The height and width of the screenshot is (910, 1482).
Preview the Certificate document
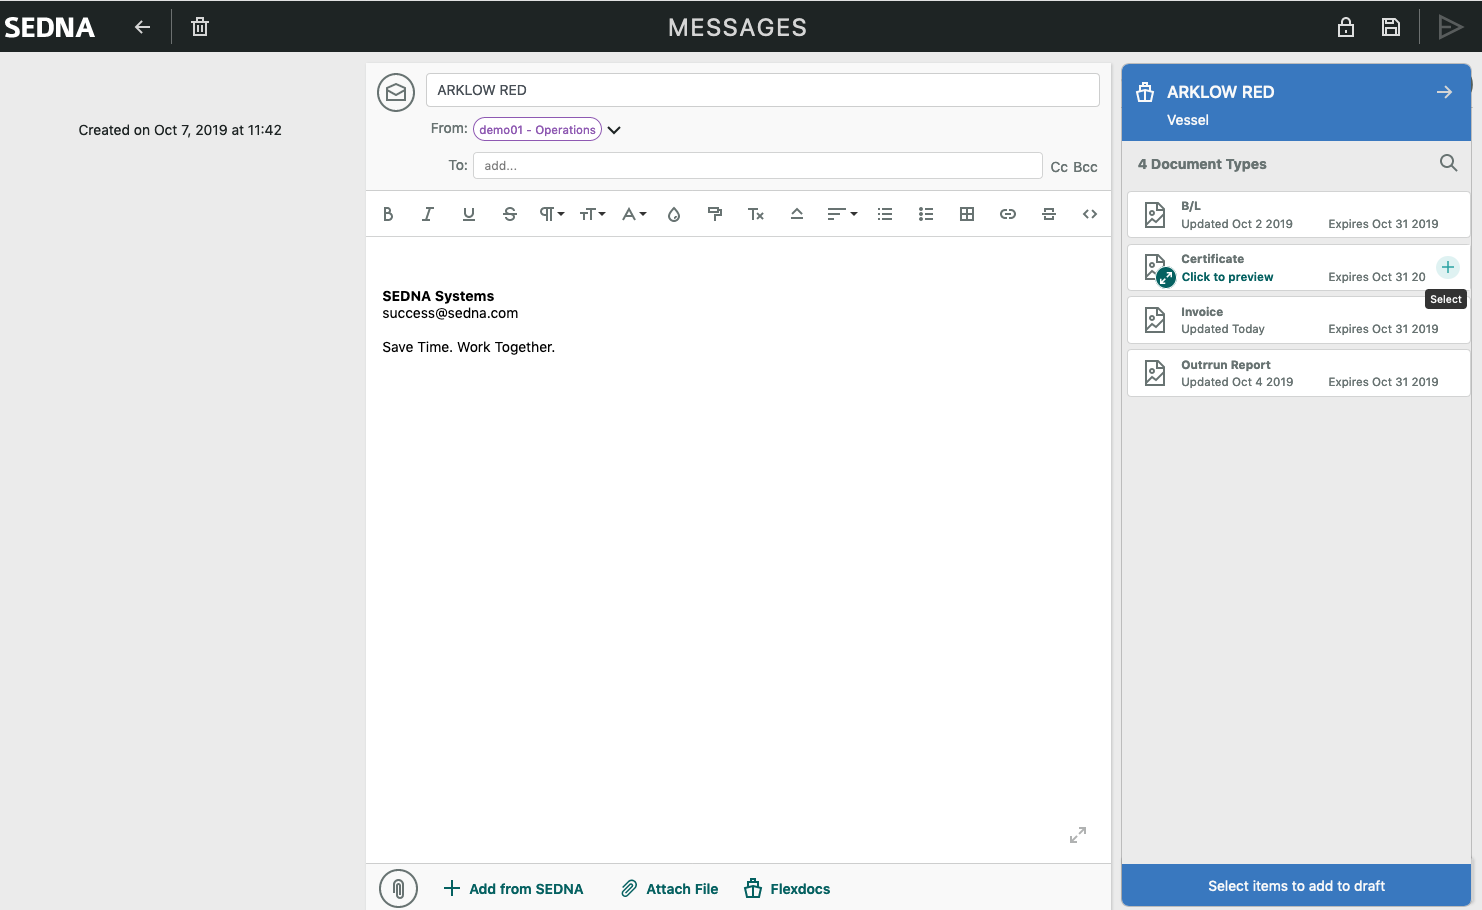coord(1227,277)
